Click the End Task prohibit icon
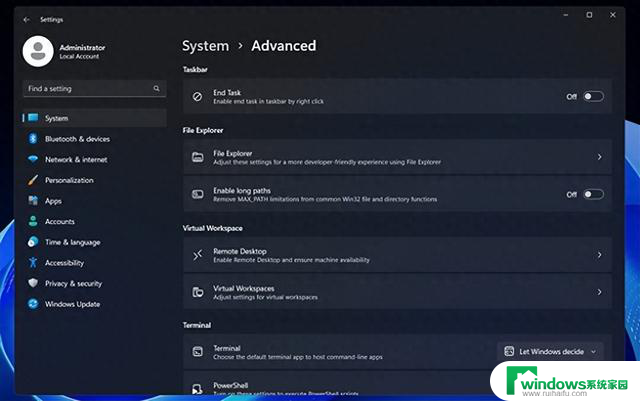The width and height of the screenshot is (640, 401). tap(197, 97)
